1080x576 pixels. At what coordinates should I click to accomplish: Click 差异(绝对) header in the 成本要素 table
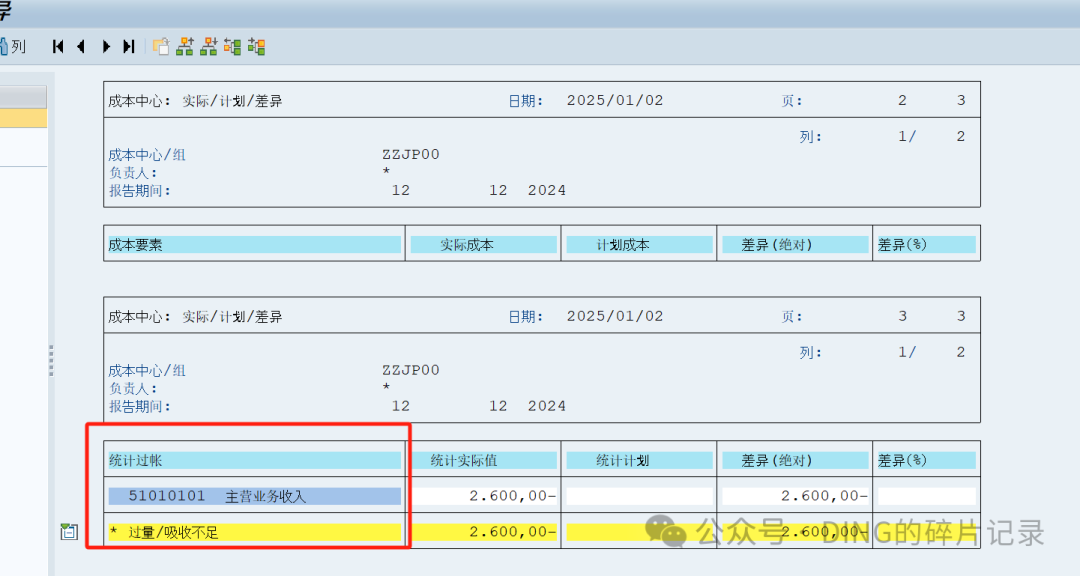[x=795, y=245]
